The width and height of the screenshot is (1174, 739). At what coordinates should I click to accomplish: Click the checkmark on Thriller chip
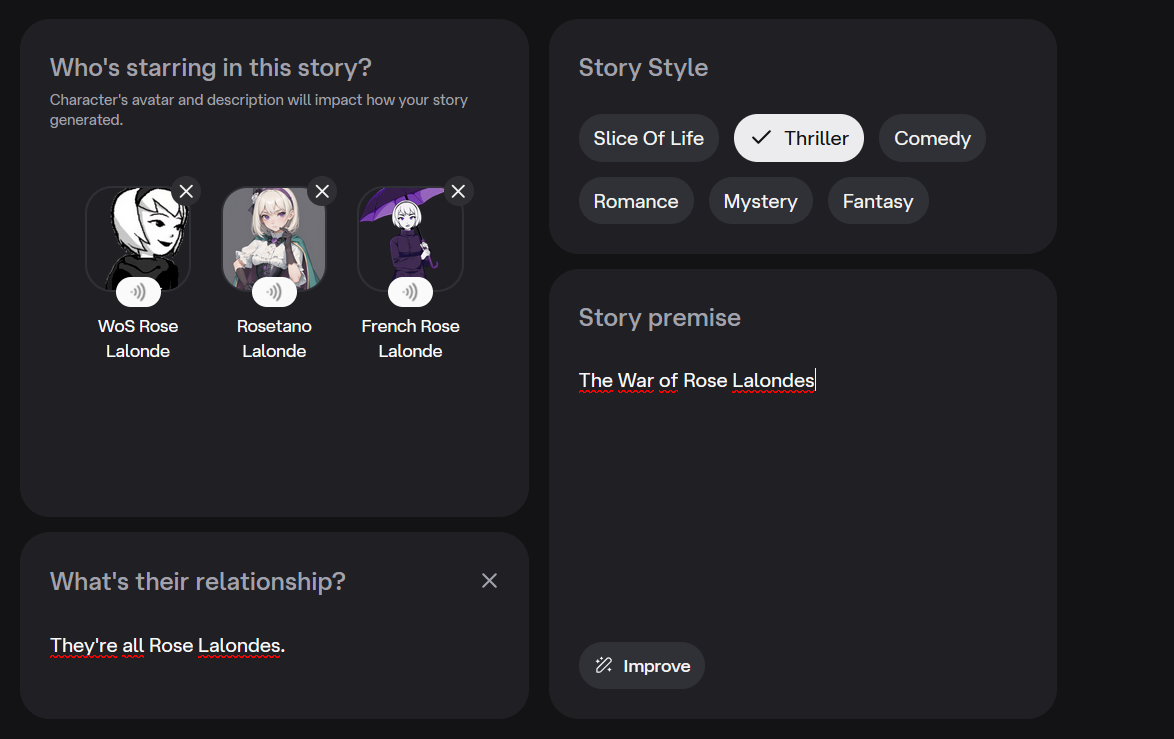pos(761,138)
